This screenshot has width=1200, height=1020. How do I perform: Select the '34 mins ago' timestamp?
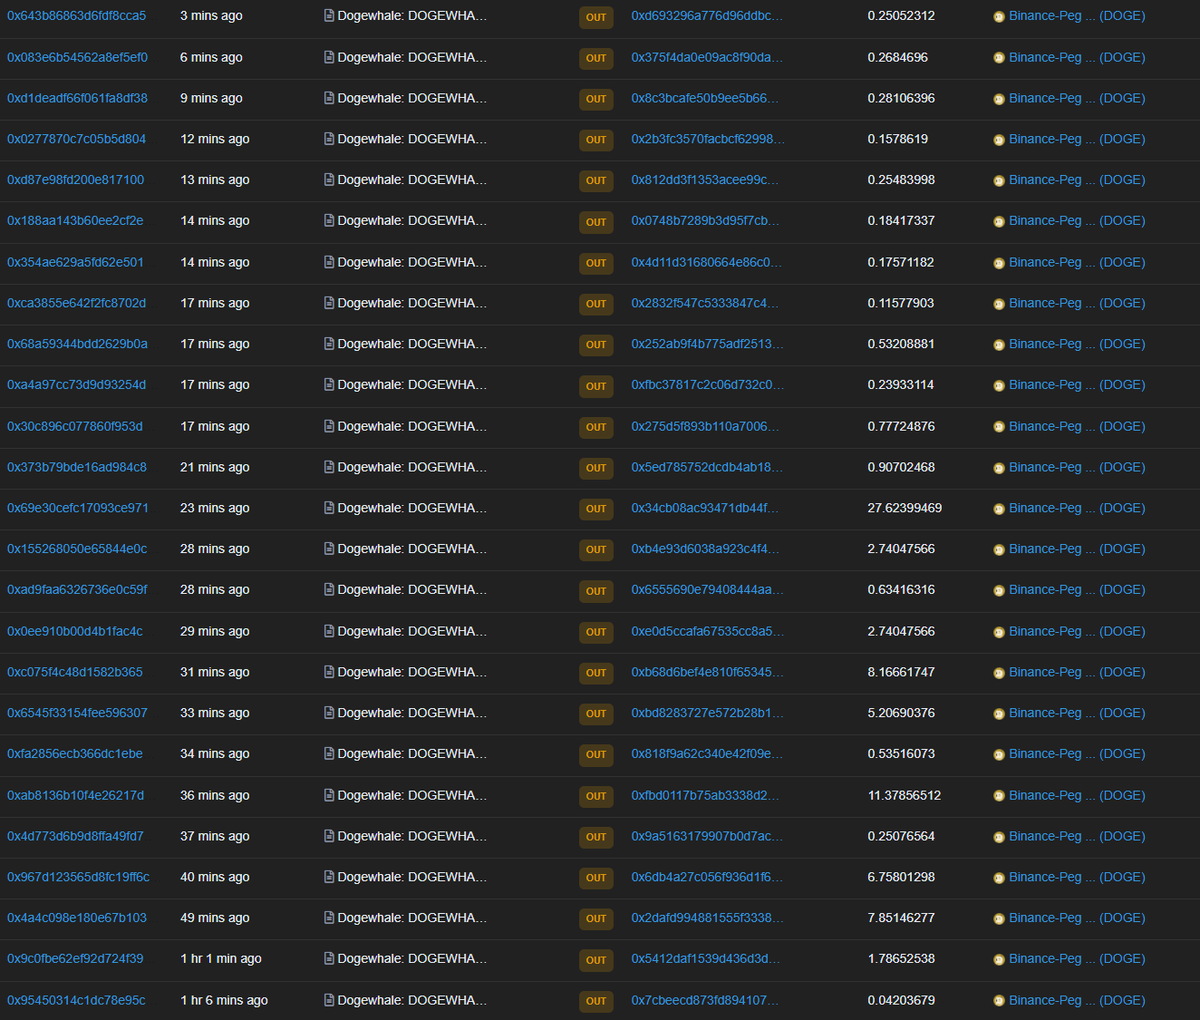click(215, 754)
